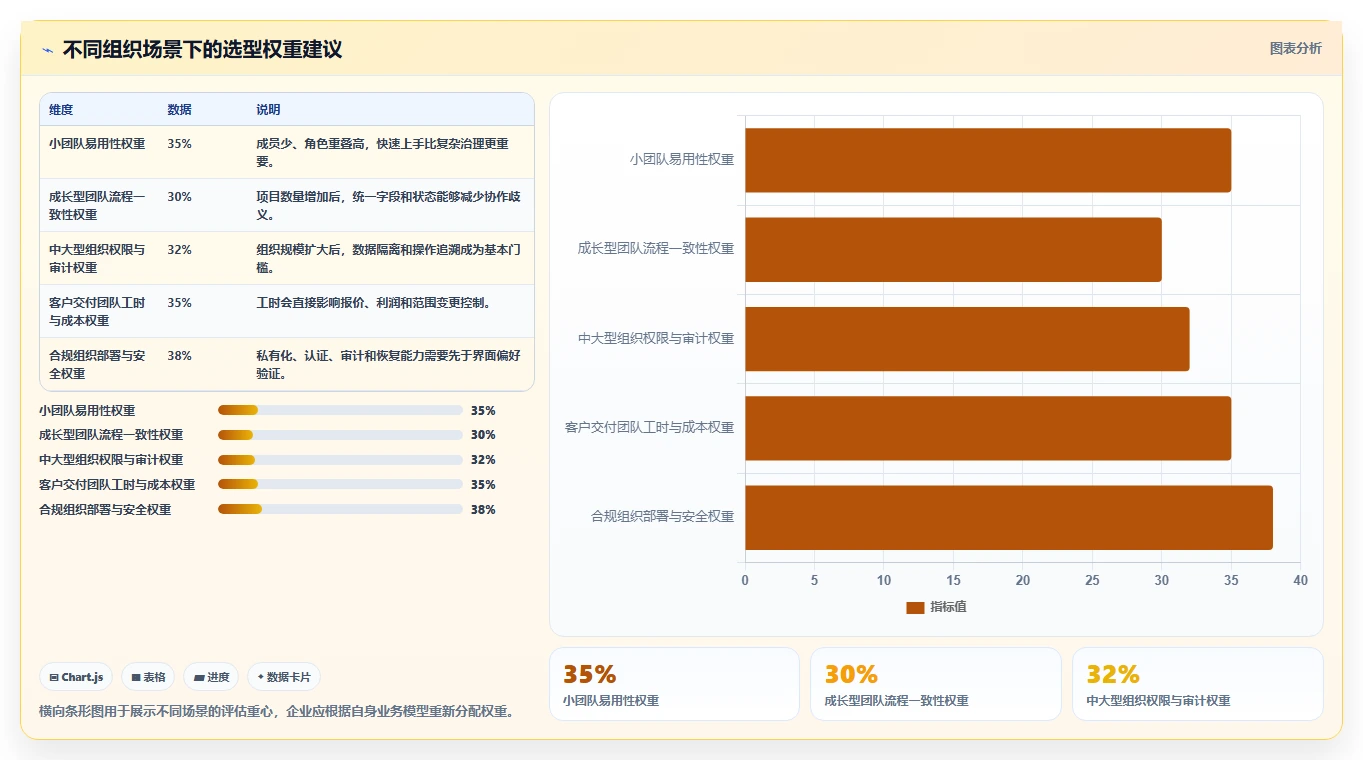The height and width of the screenshot is (760, 1363).
Task: Click the 数据卡片 tag chip
Action: [x=284, y=677]
